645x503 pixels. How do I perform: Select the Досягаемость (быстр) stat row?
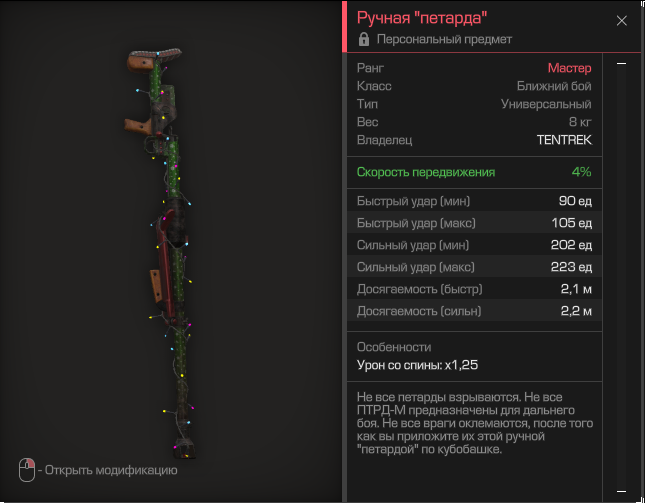474,289
